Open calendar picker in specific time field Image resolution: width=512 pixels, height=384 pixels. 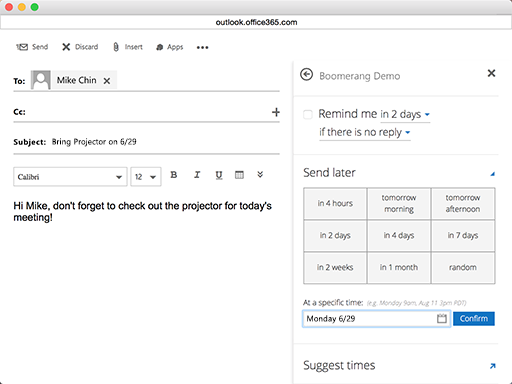(x=442, y=318)
